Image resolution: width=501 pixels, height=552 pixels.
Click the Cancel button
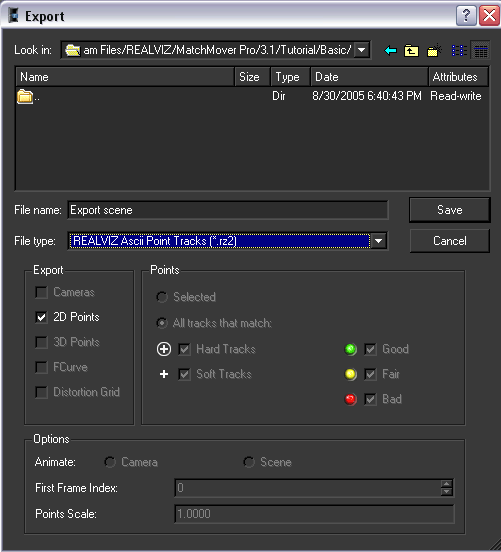(450, 241)
